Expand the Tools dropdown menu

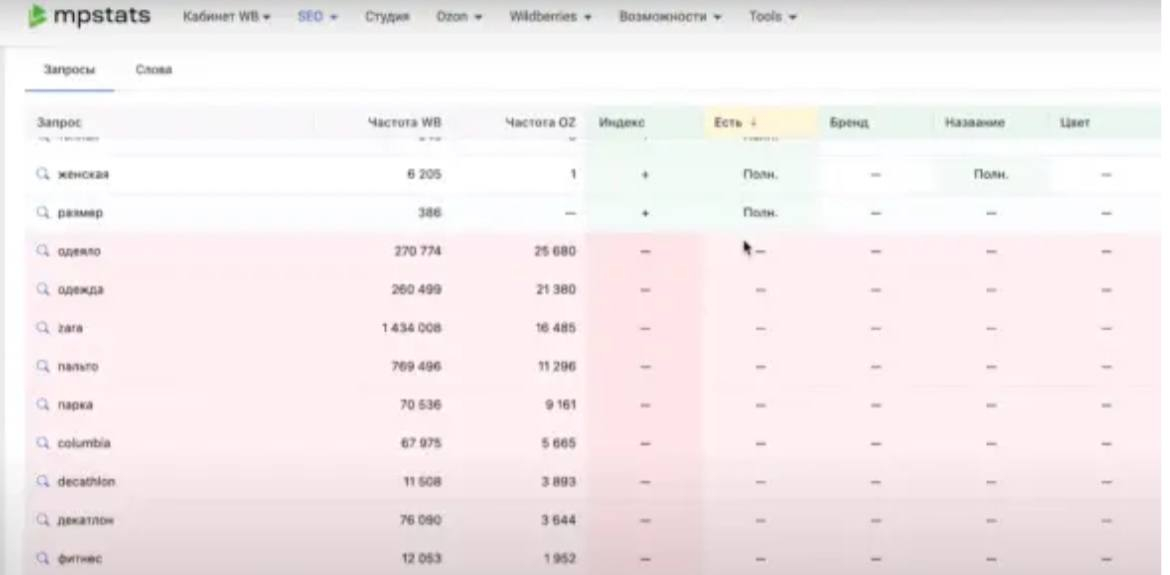tap(774, 16)
